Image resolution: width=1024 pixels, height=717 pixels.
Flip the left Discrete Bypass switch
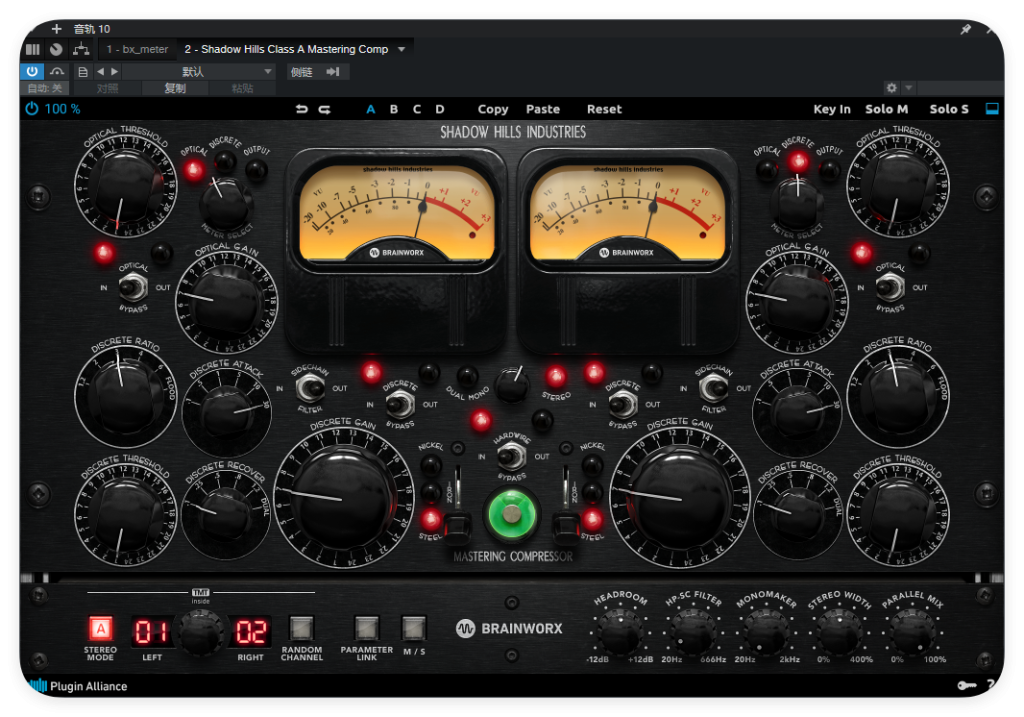[x=400, y=405]
